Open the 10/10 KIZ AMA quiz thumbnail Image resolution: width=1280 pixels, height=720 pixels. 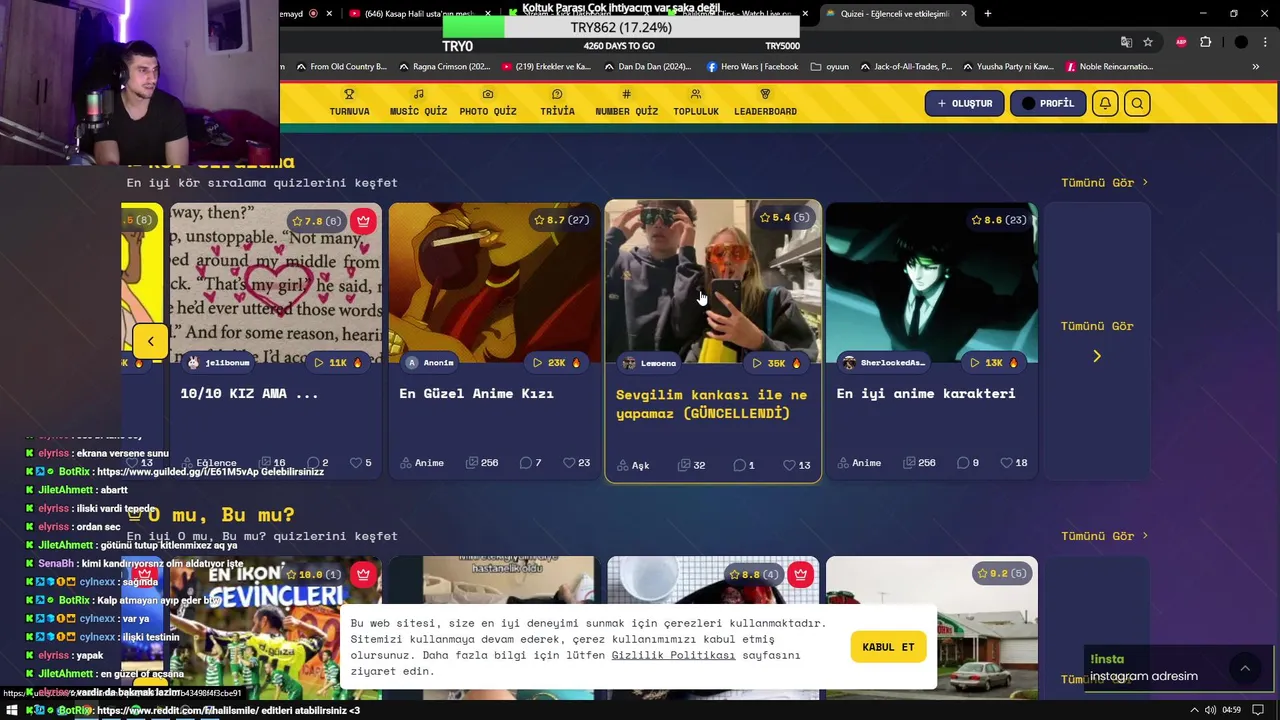(x=275, y=283)
